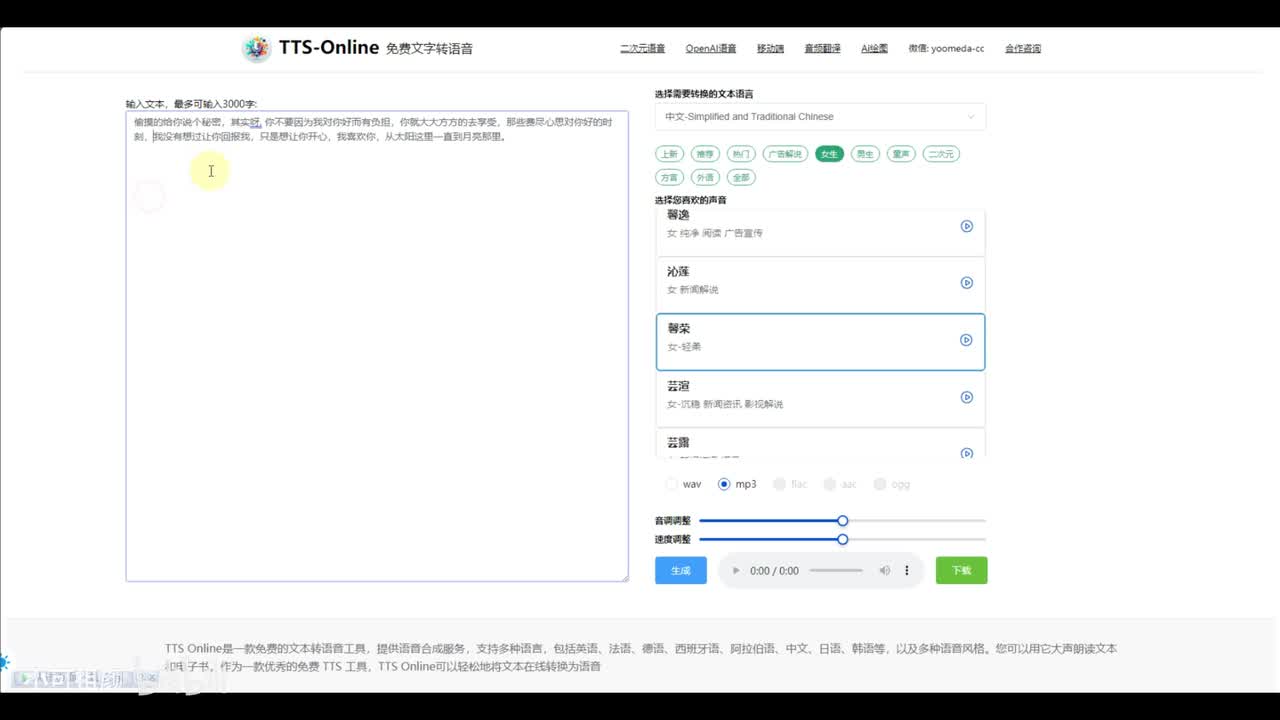Play the 沁莲 voice sample

(966, 283)
